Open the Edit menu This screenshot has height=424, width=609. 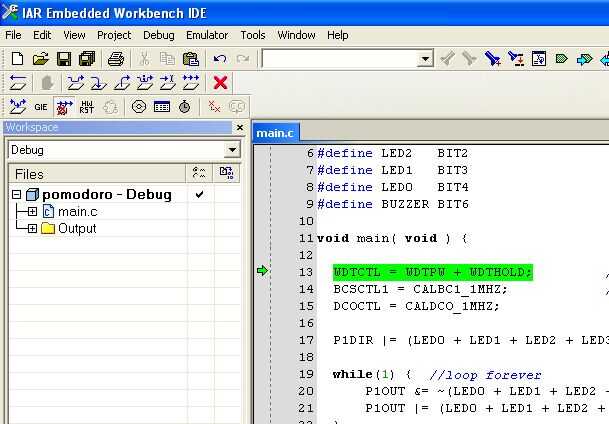(x=42, y=35)
